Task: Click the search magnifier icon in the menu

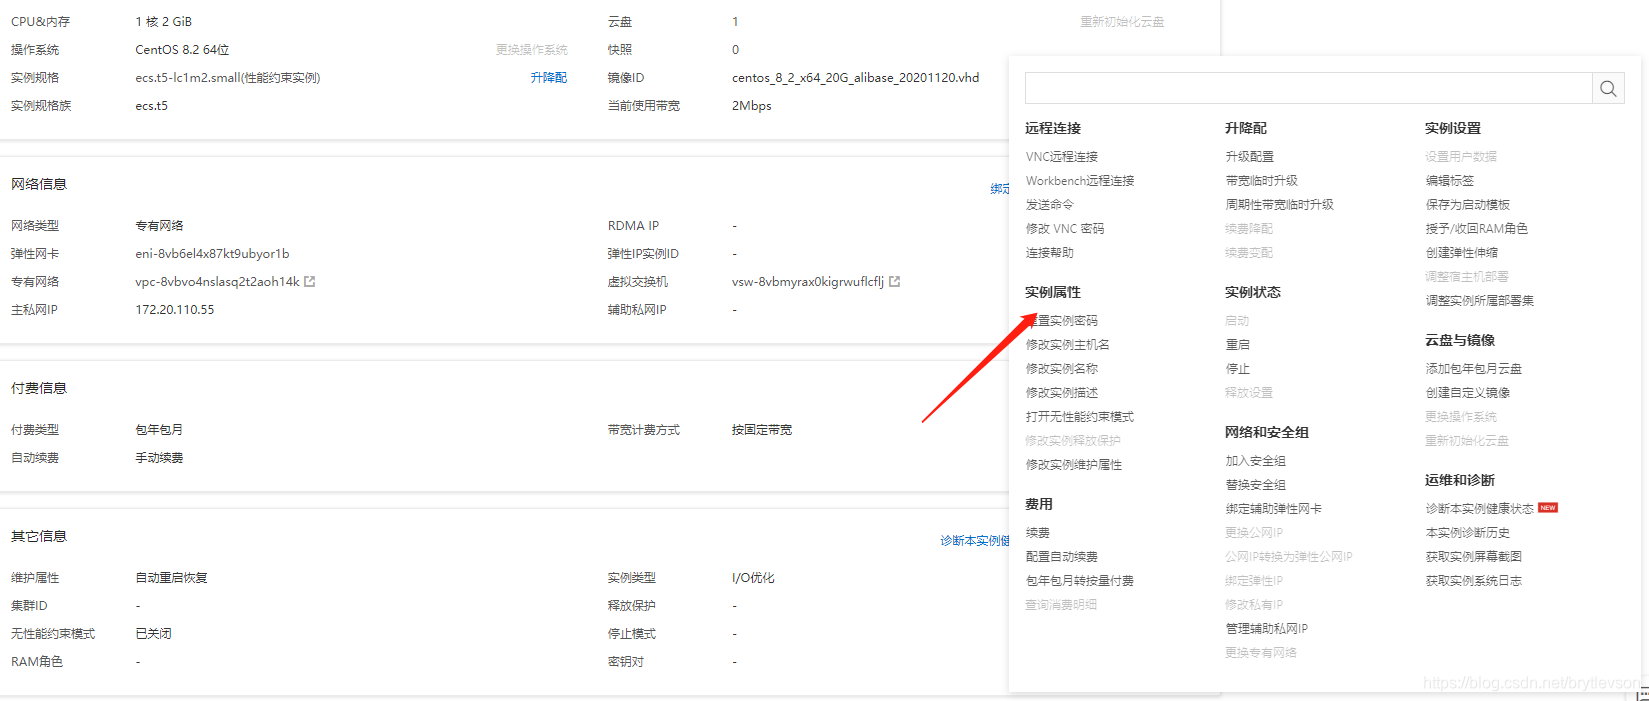Action: (x=1608, y=88)
